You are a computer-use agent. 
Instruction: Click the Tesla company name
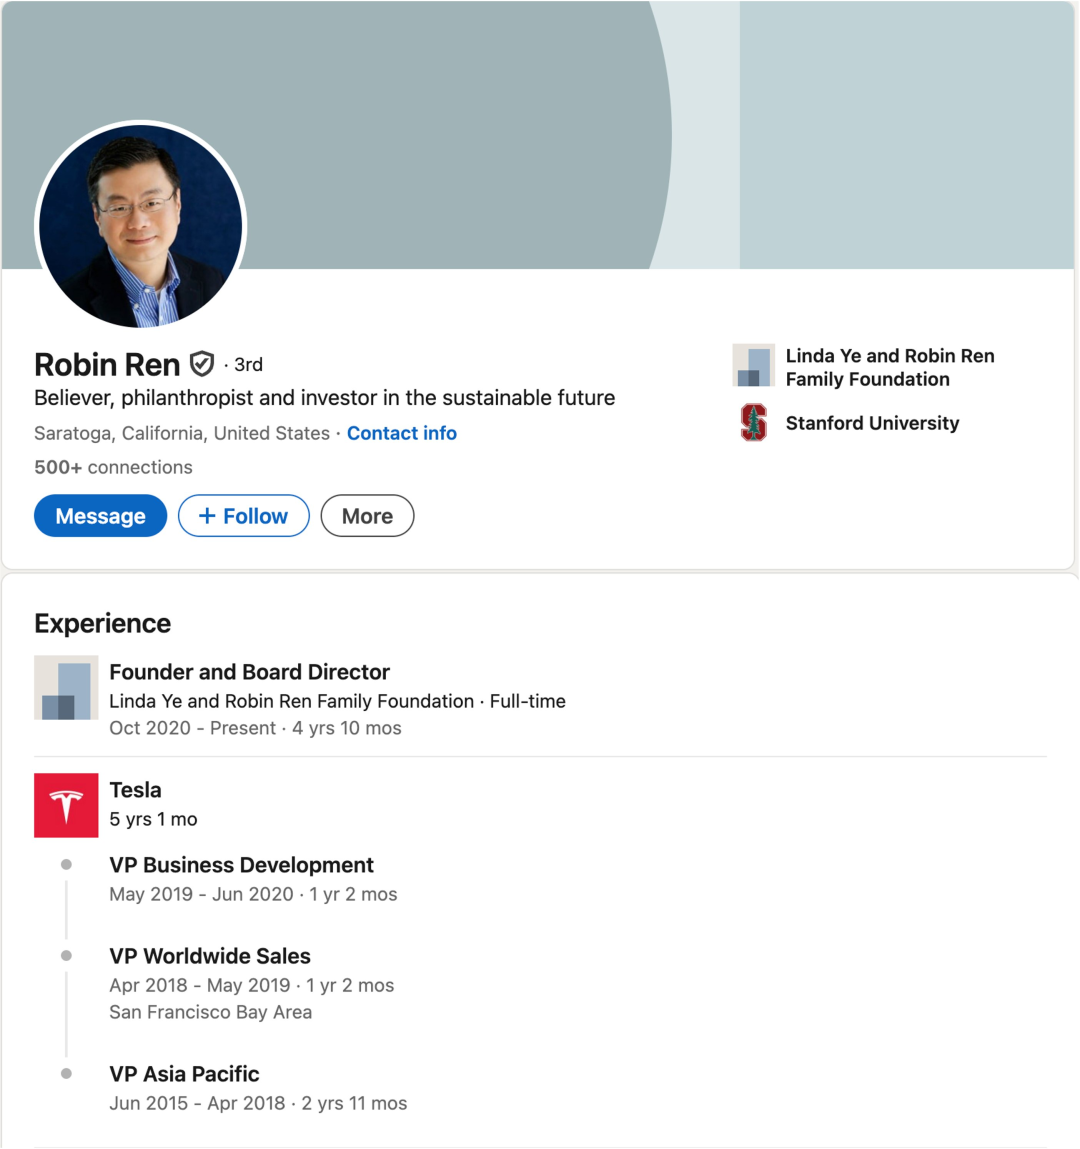pos(135,790)
